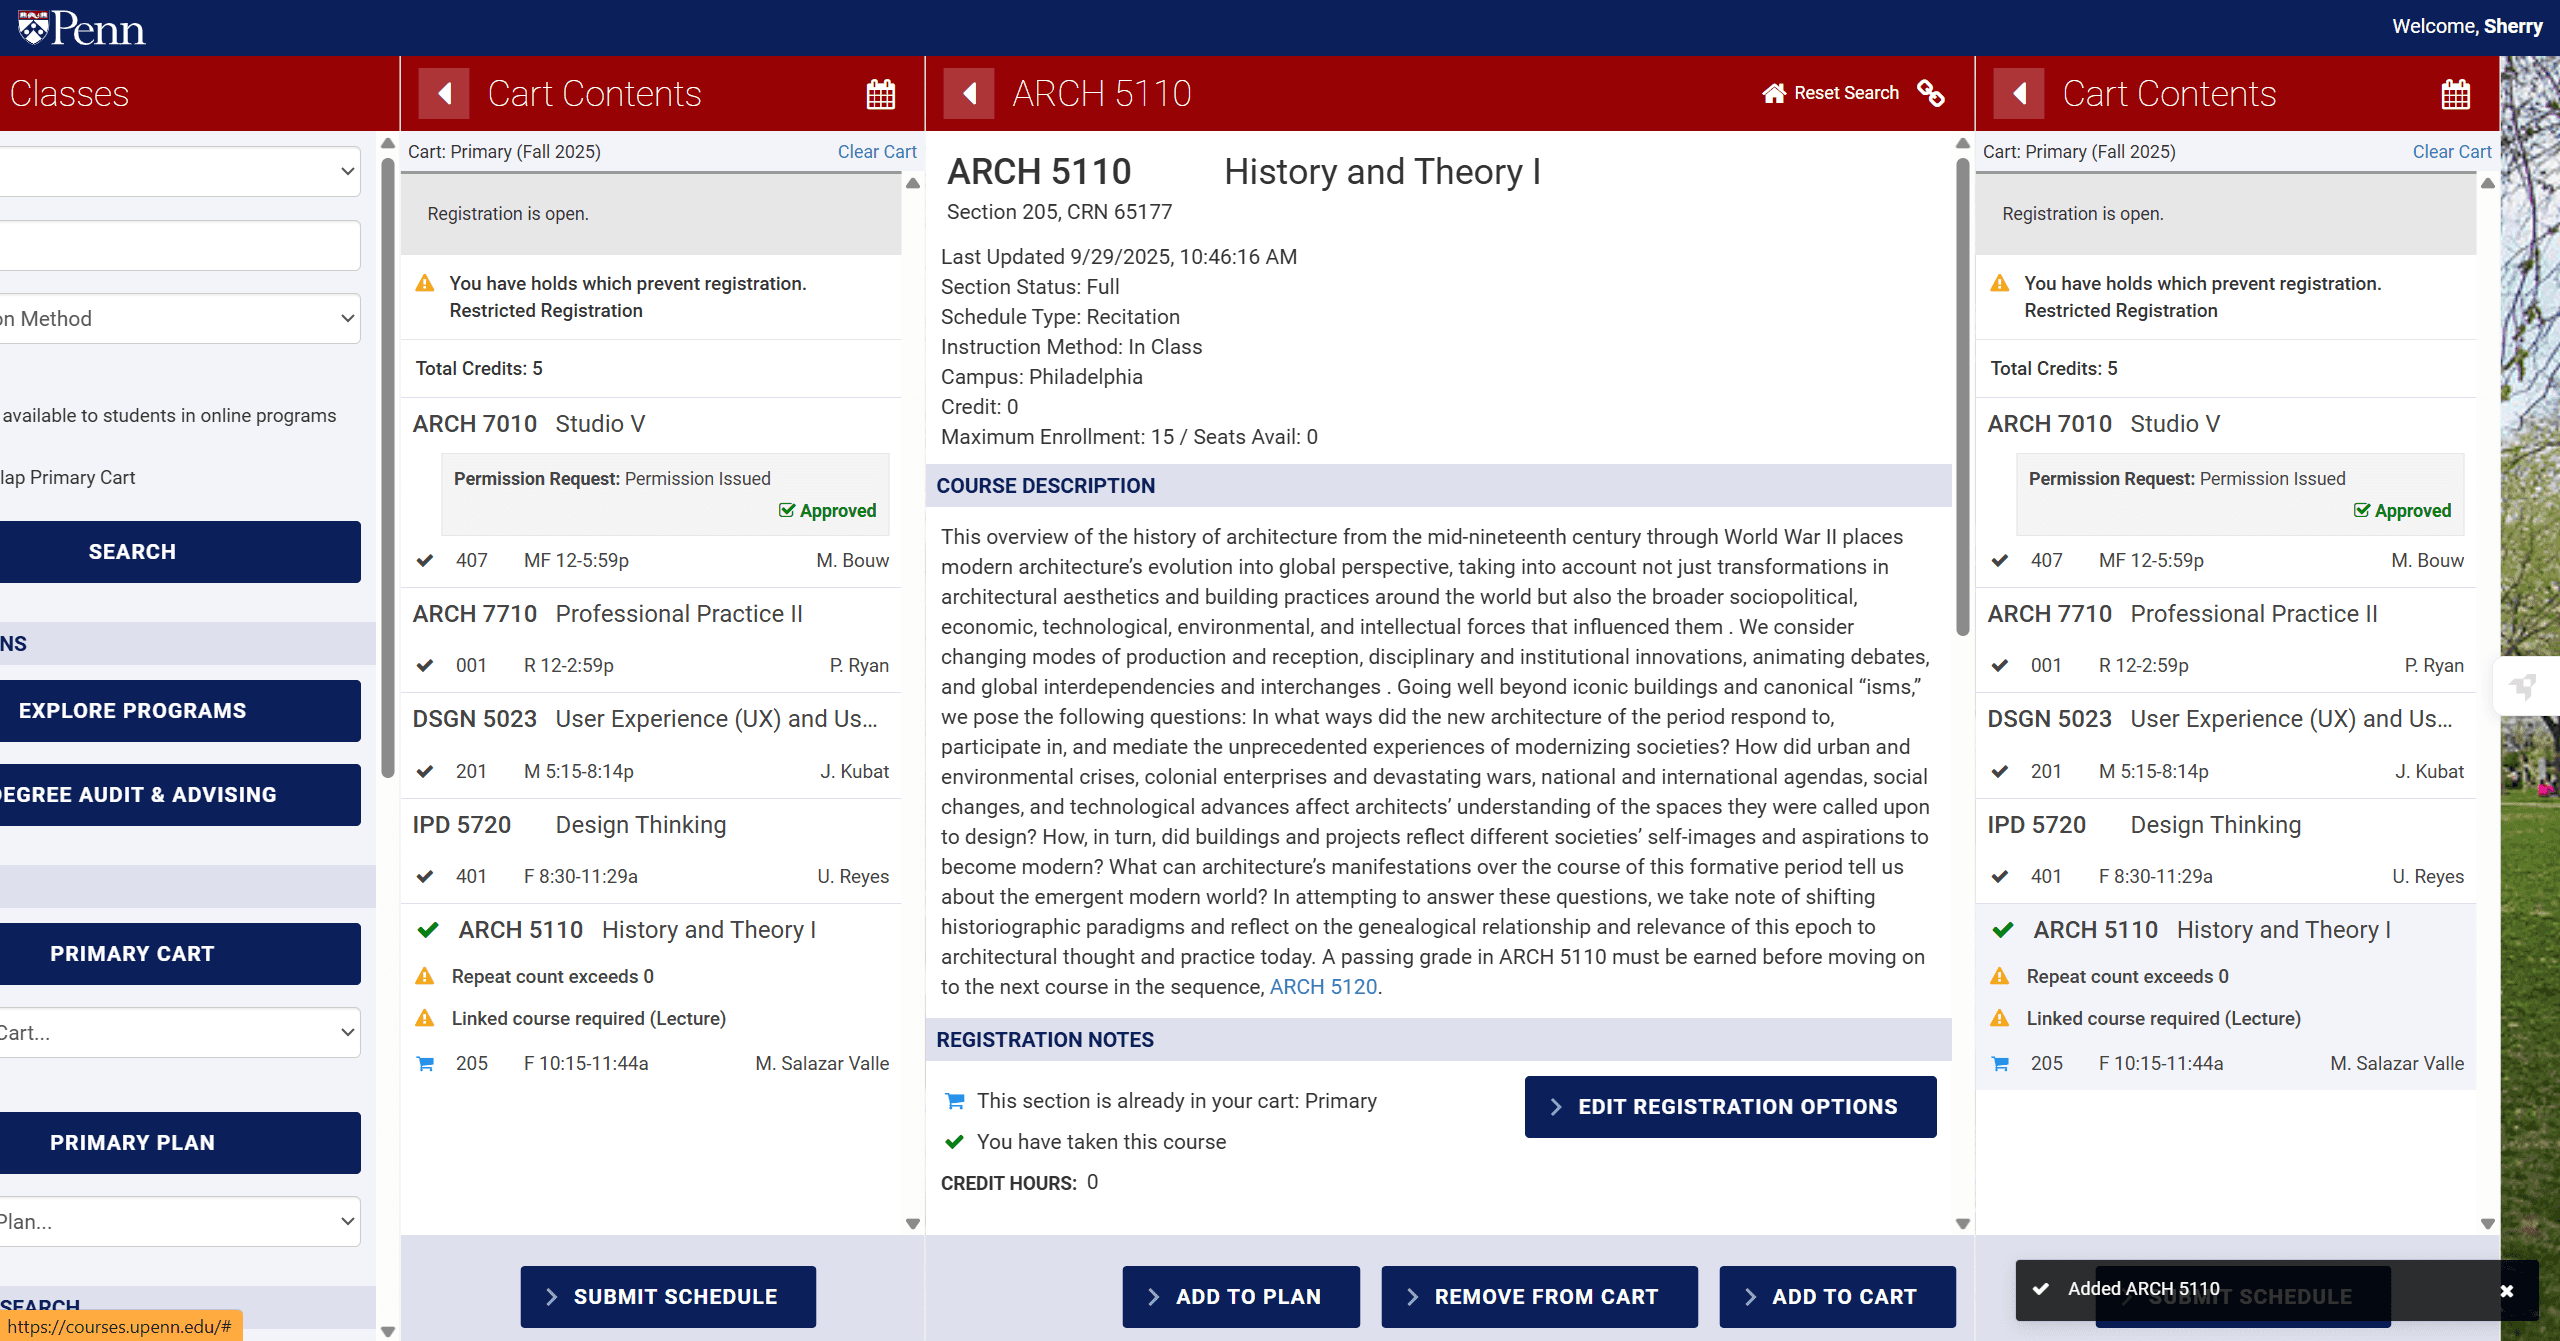
Task: Click the REGISTRATION NOTES section header
Action: (x=1439, y=1040)
